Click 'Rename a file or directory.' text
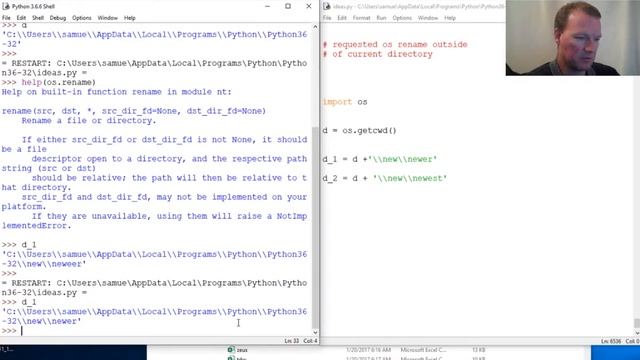640x360 pixels. click(89, 121)
